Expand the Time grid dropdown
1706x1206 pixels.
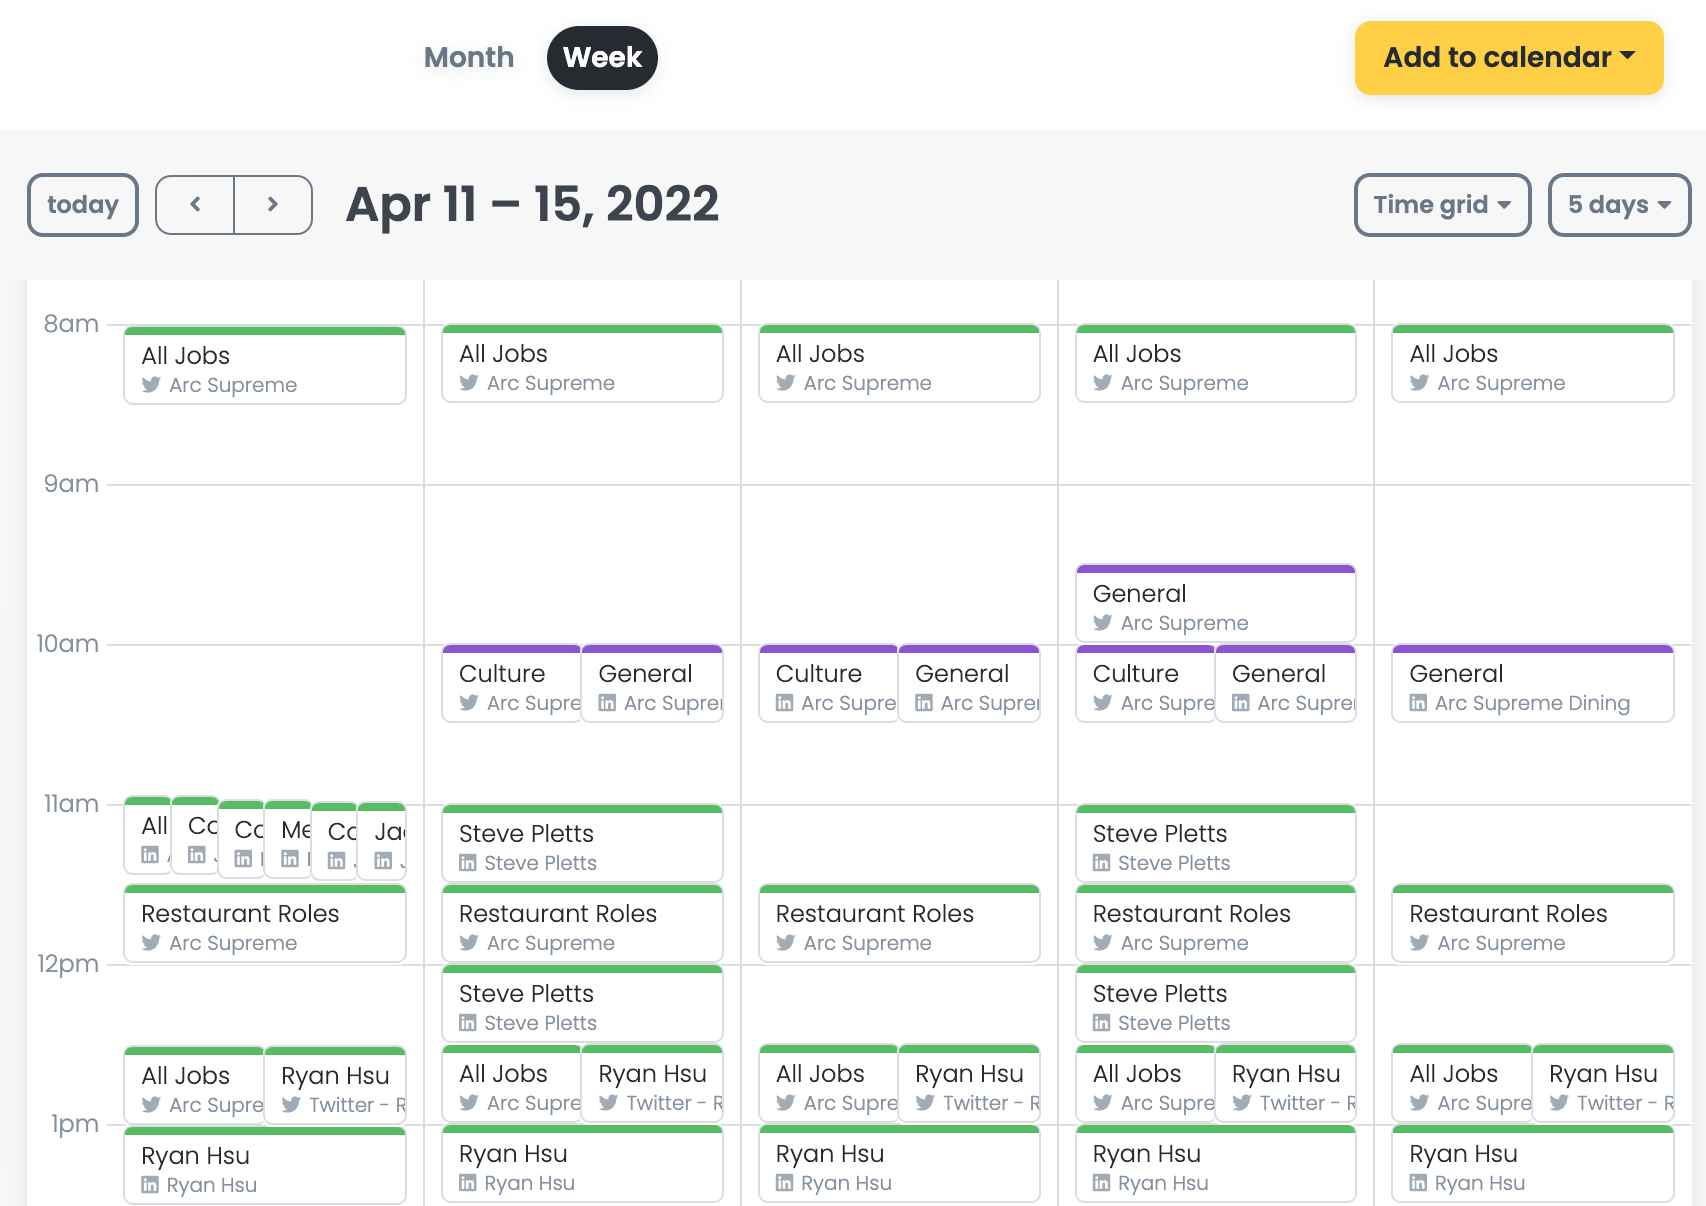coord(1441,205)
